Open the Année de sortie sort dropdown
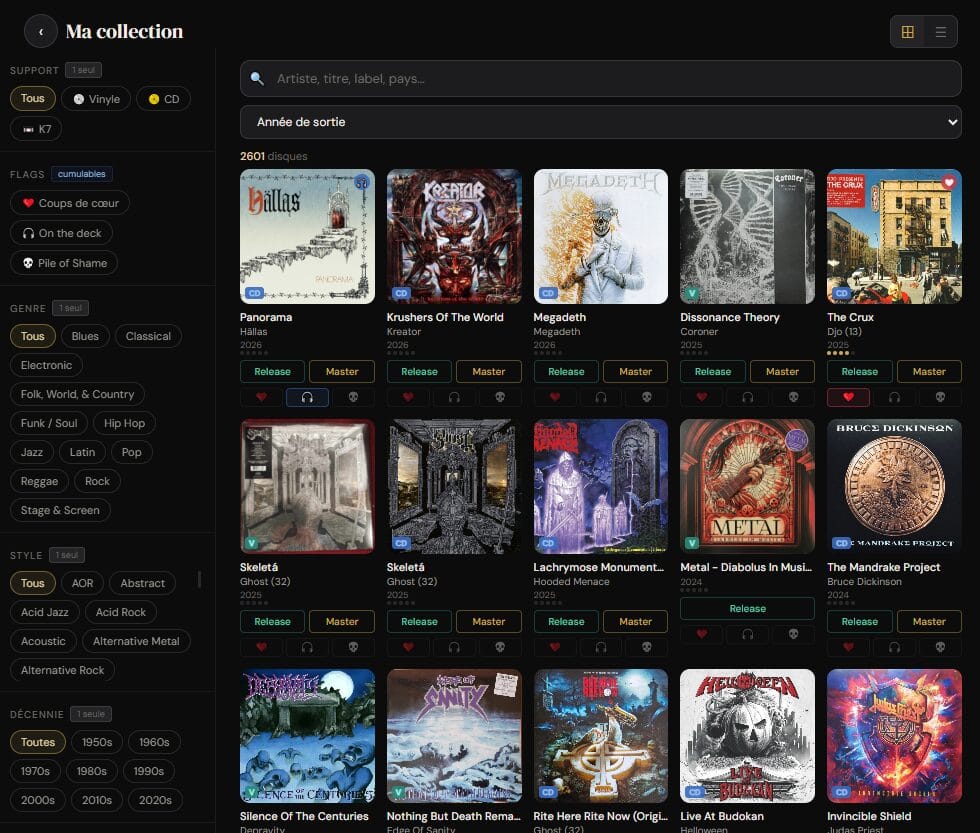 [601, 122]
